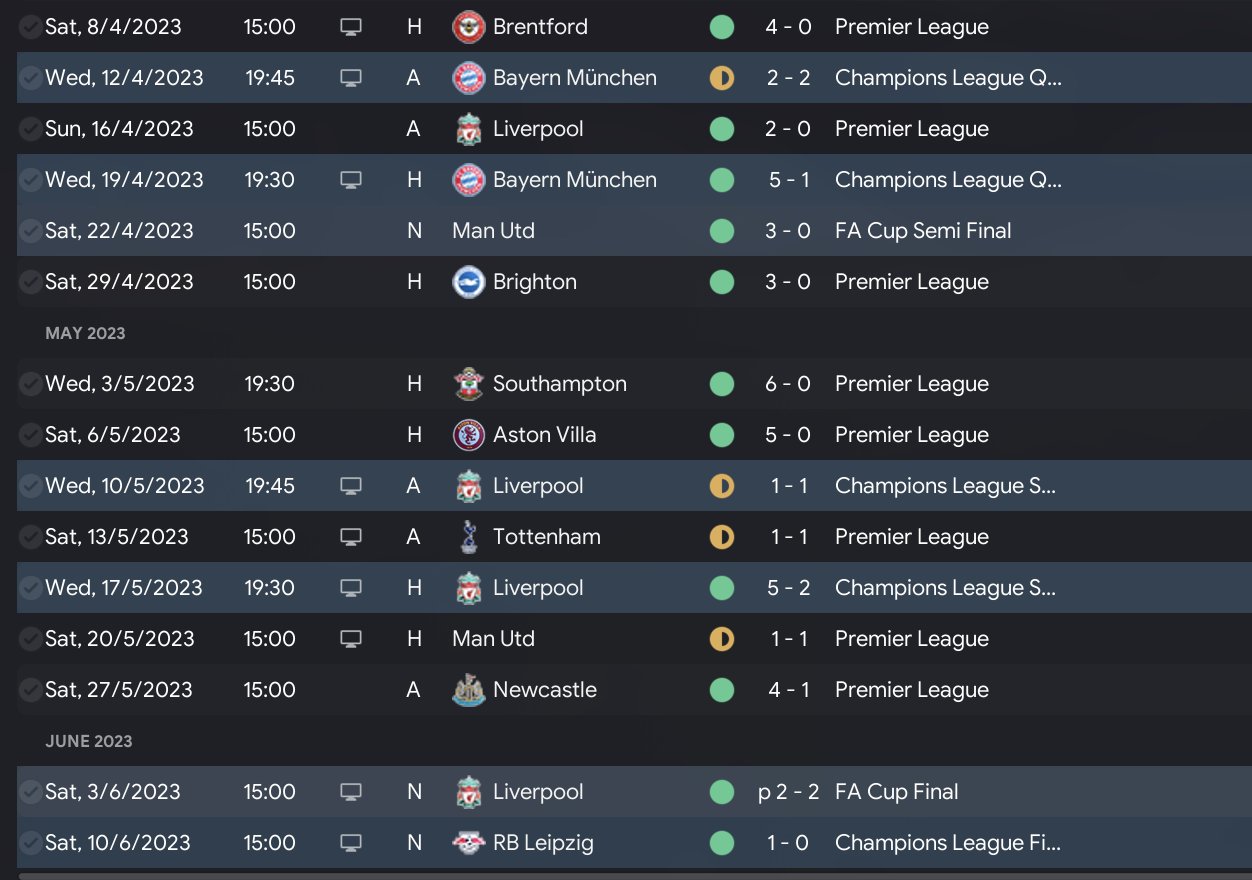Click the 1 - 0 score against RB Leipzig

tap(788, 843)
